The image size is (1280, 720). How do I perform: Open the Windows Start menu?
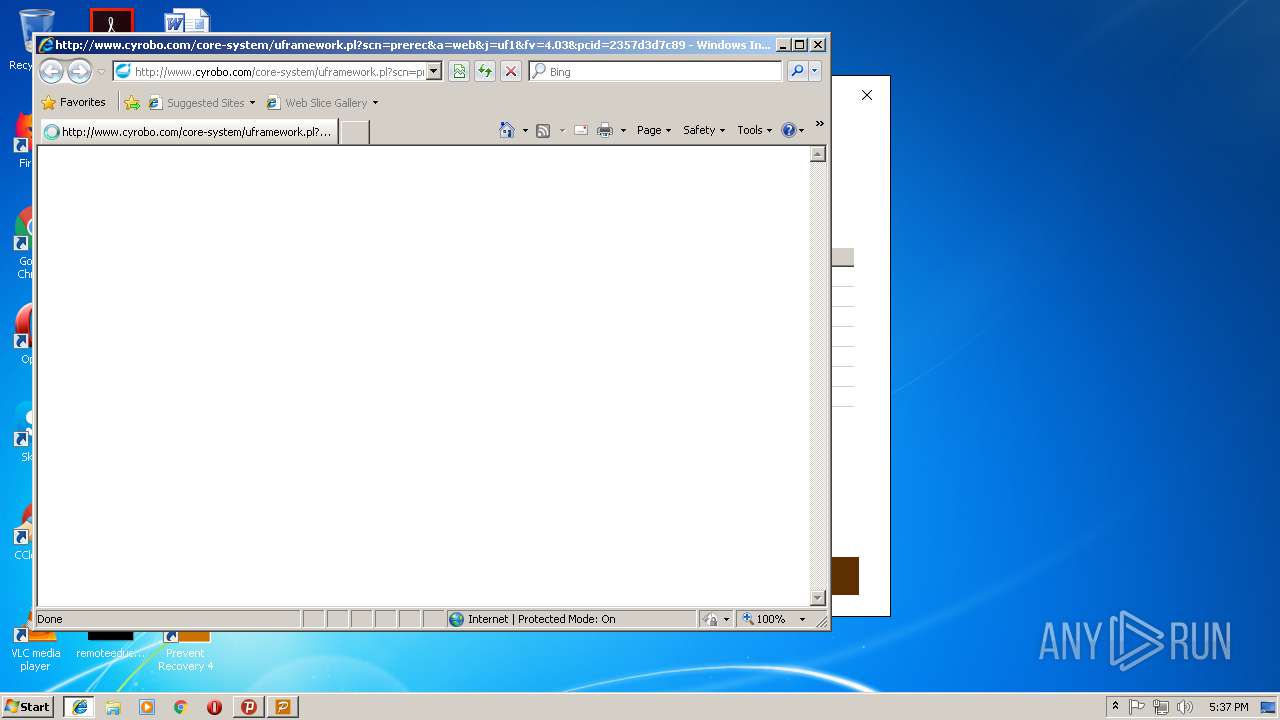coord(28,706)
